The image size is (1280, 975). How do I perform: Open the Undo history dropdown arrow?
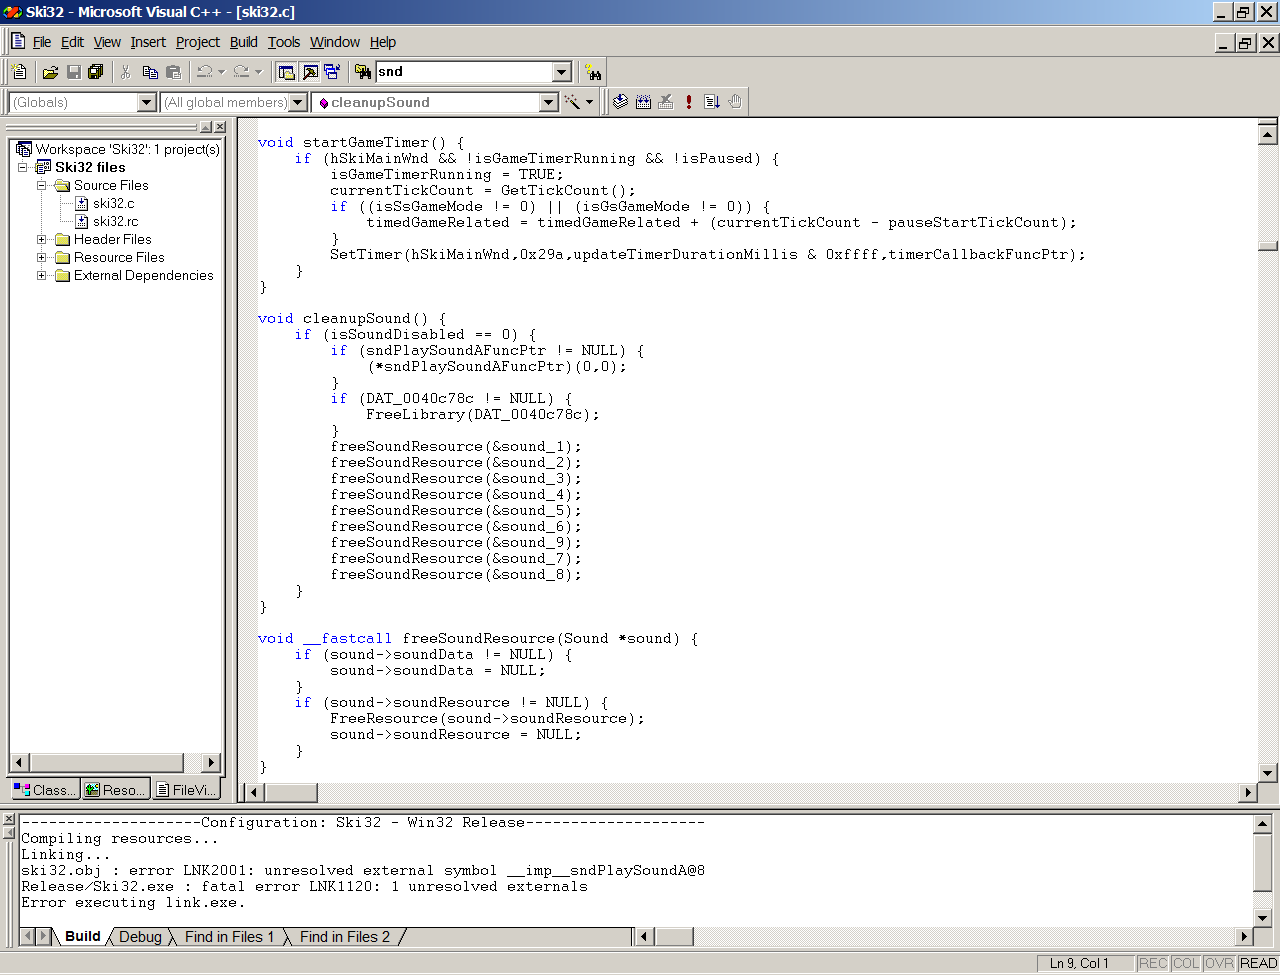[221, 72]
